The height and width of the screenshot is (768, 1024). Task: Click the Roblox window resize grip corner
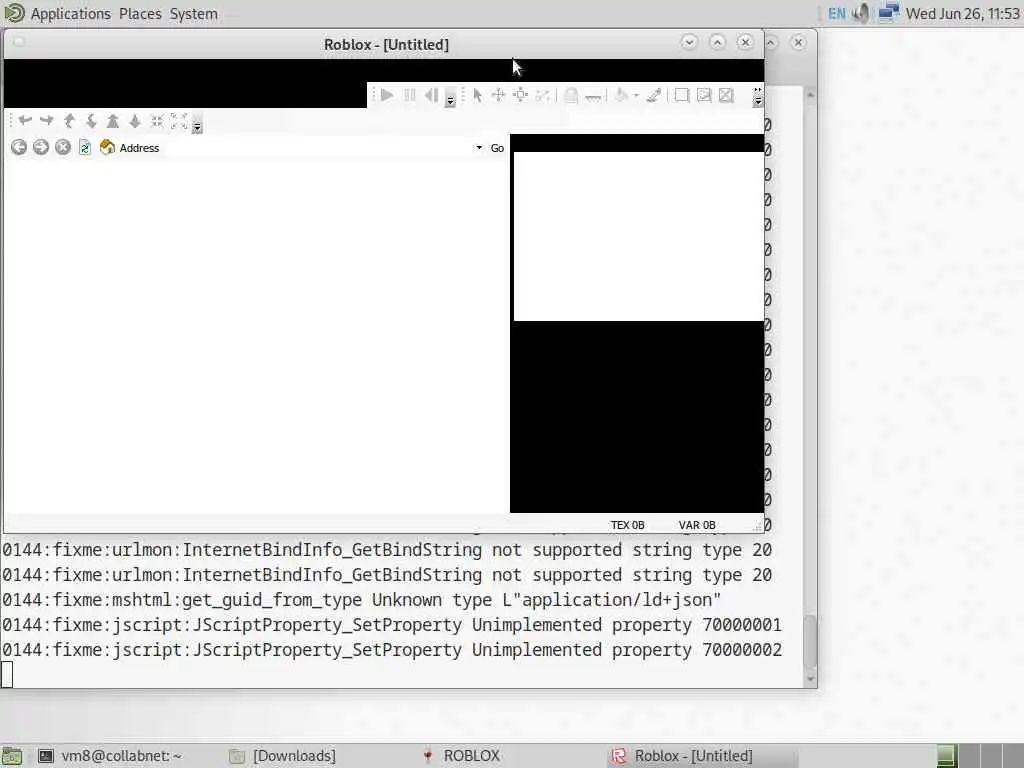tap(758, 526)
